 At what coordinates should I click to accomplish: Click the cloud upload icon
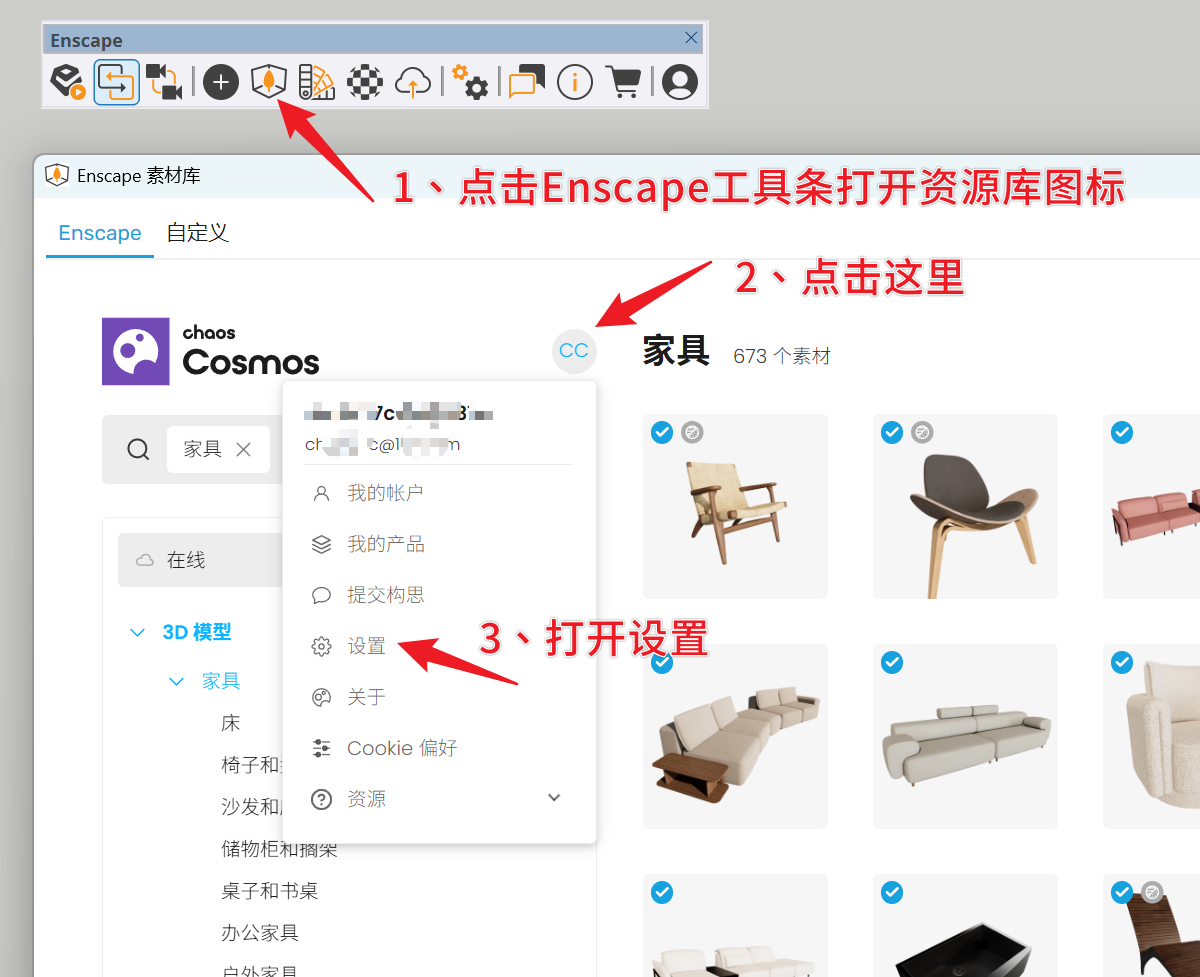pos(413,82)
